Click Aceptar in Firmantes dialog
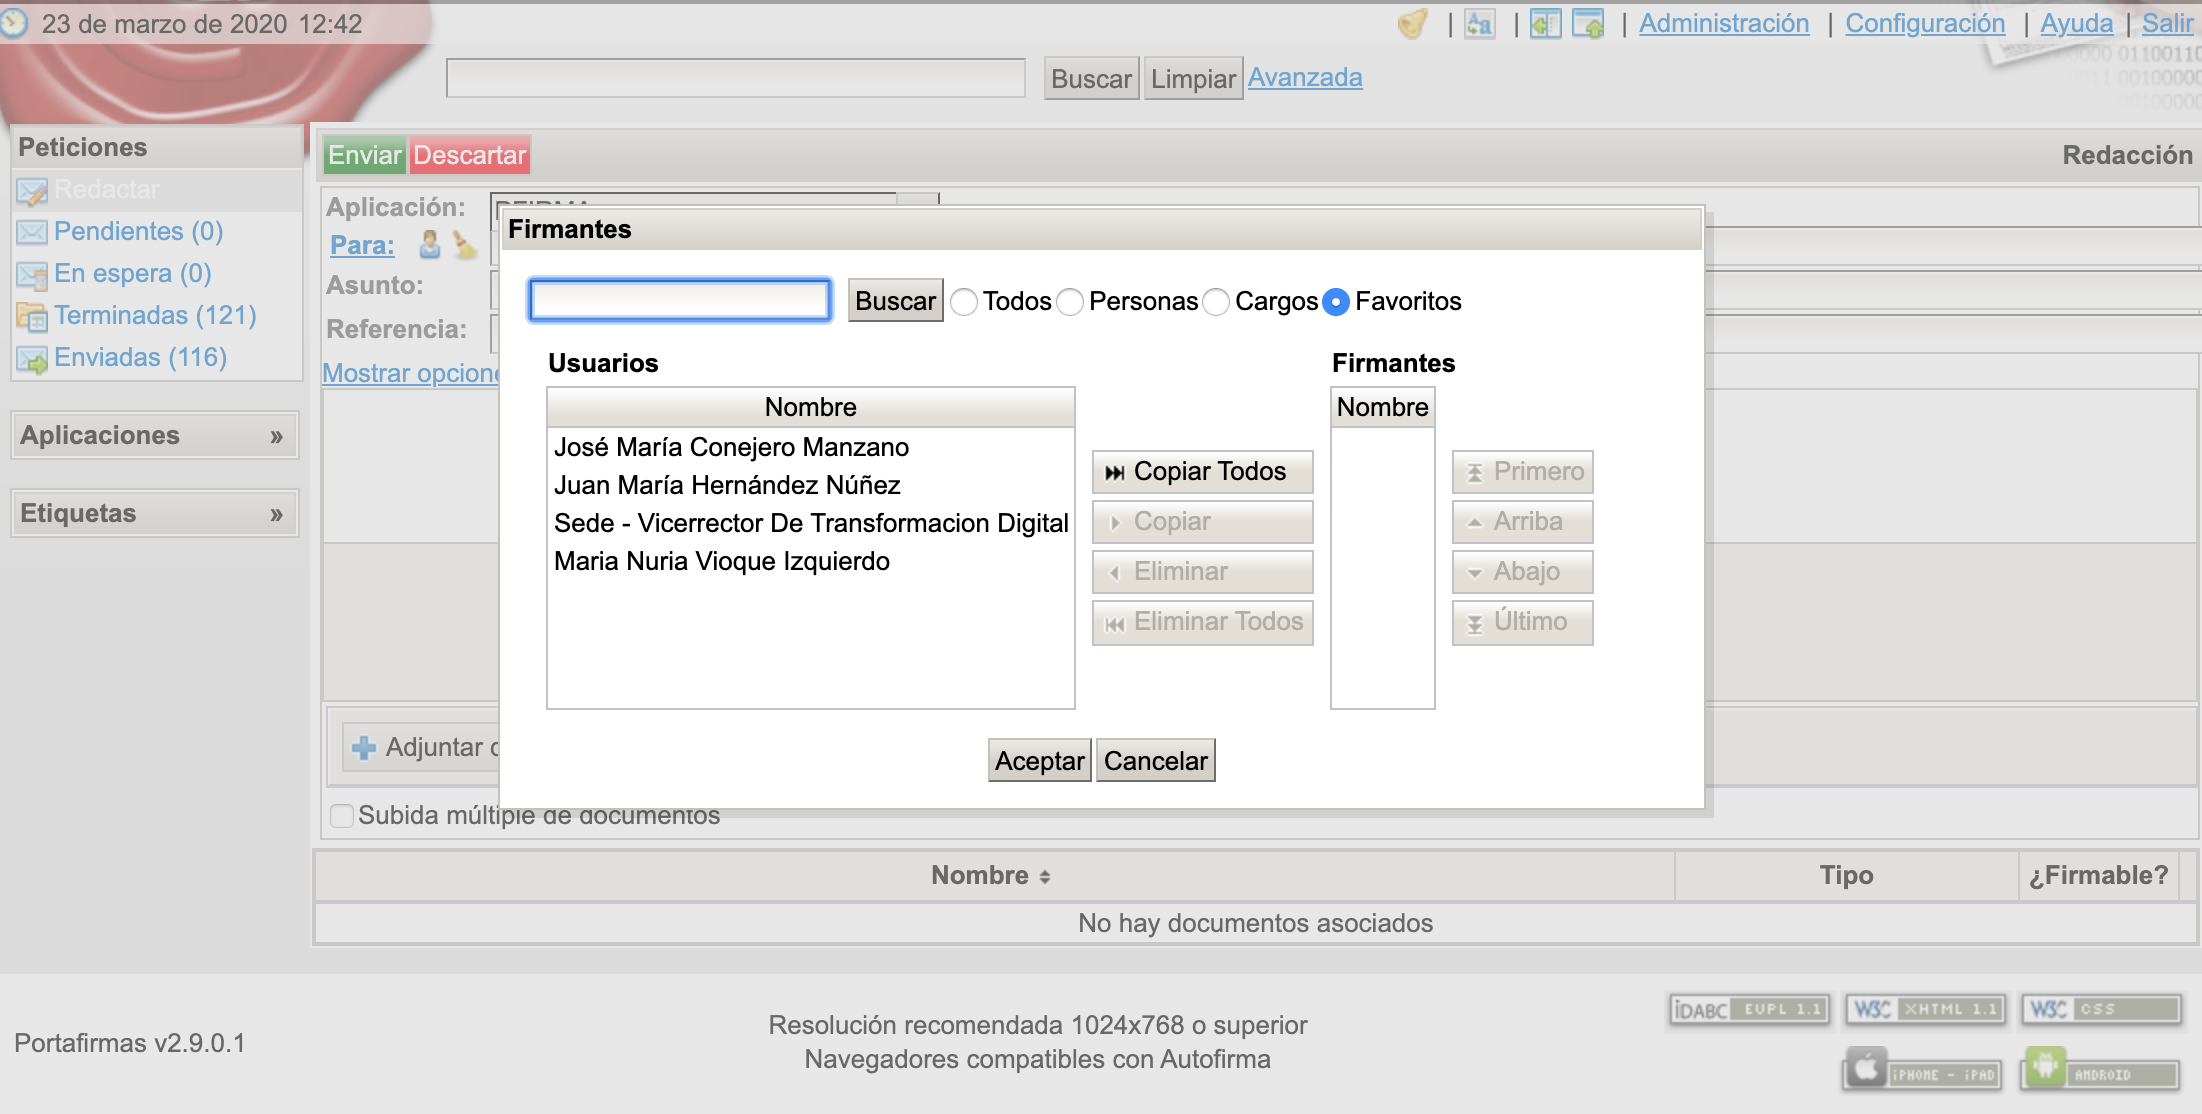Image resolution: width=2202 pixels, height=1114 pixels. tap(1039, 761)
